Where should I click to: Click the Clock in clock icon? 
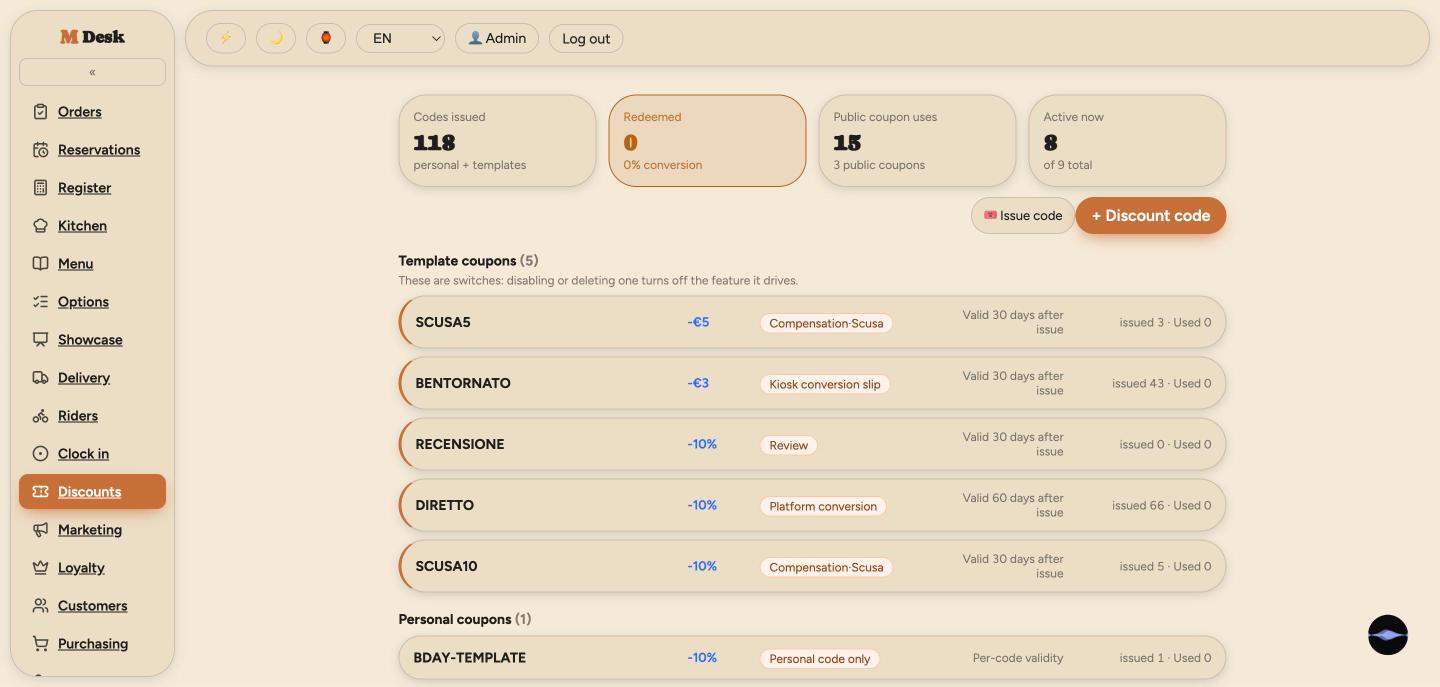click(x=40, y=454)
